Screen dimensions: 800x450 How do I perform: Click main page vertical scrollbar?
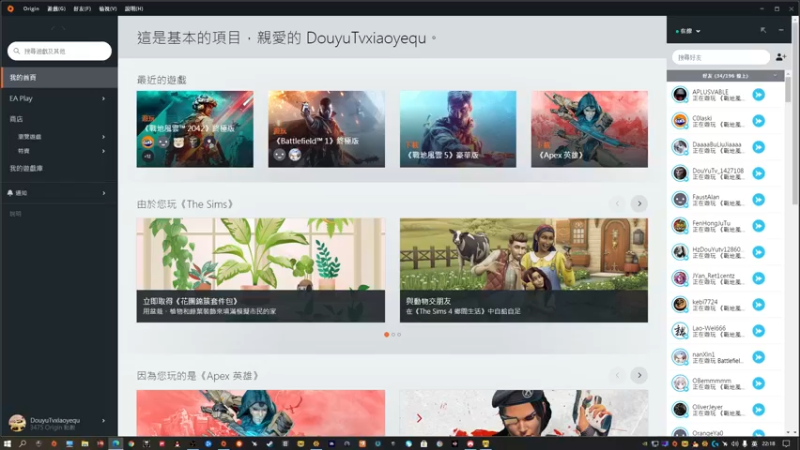[795, 112]
